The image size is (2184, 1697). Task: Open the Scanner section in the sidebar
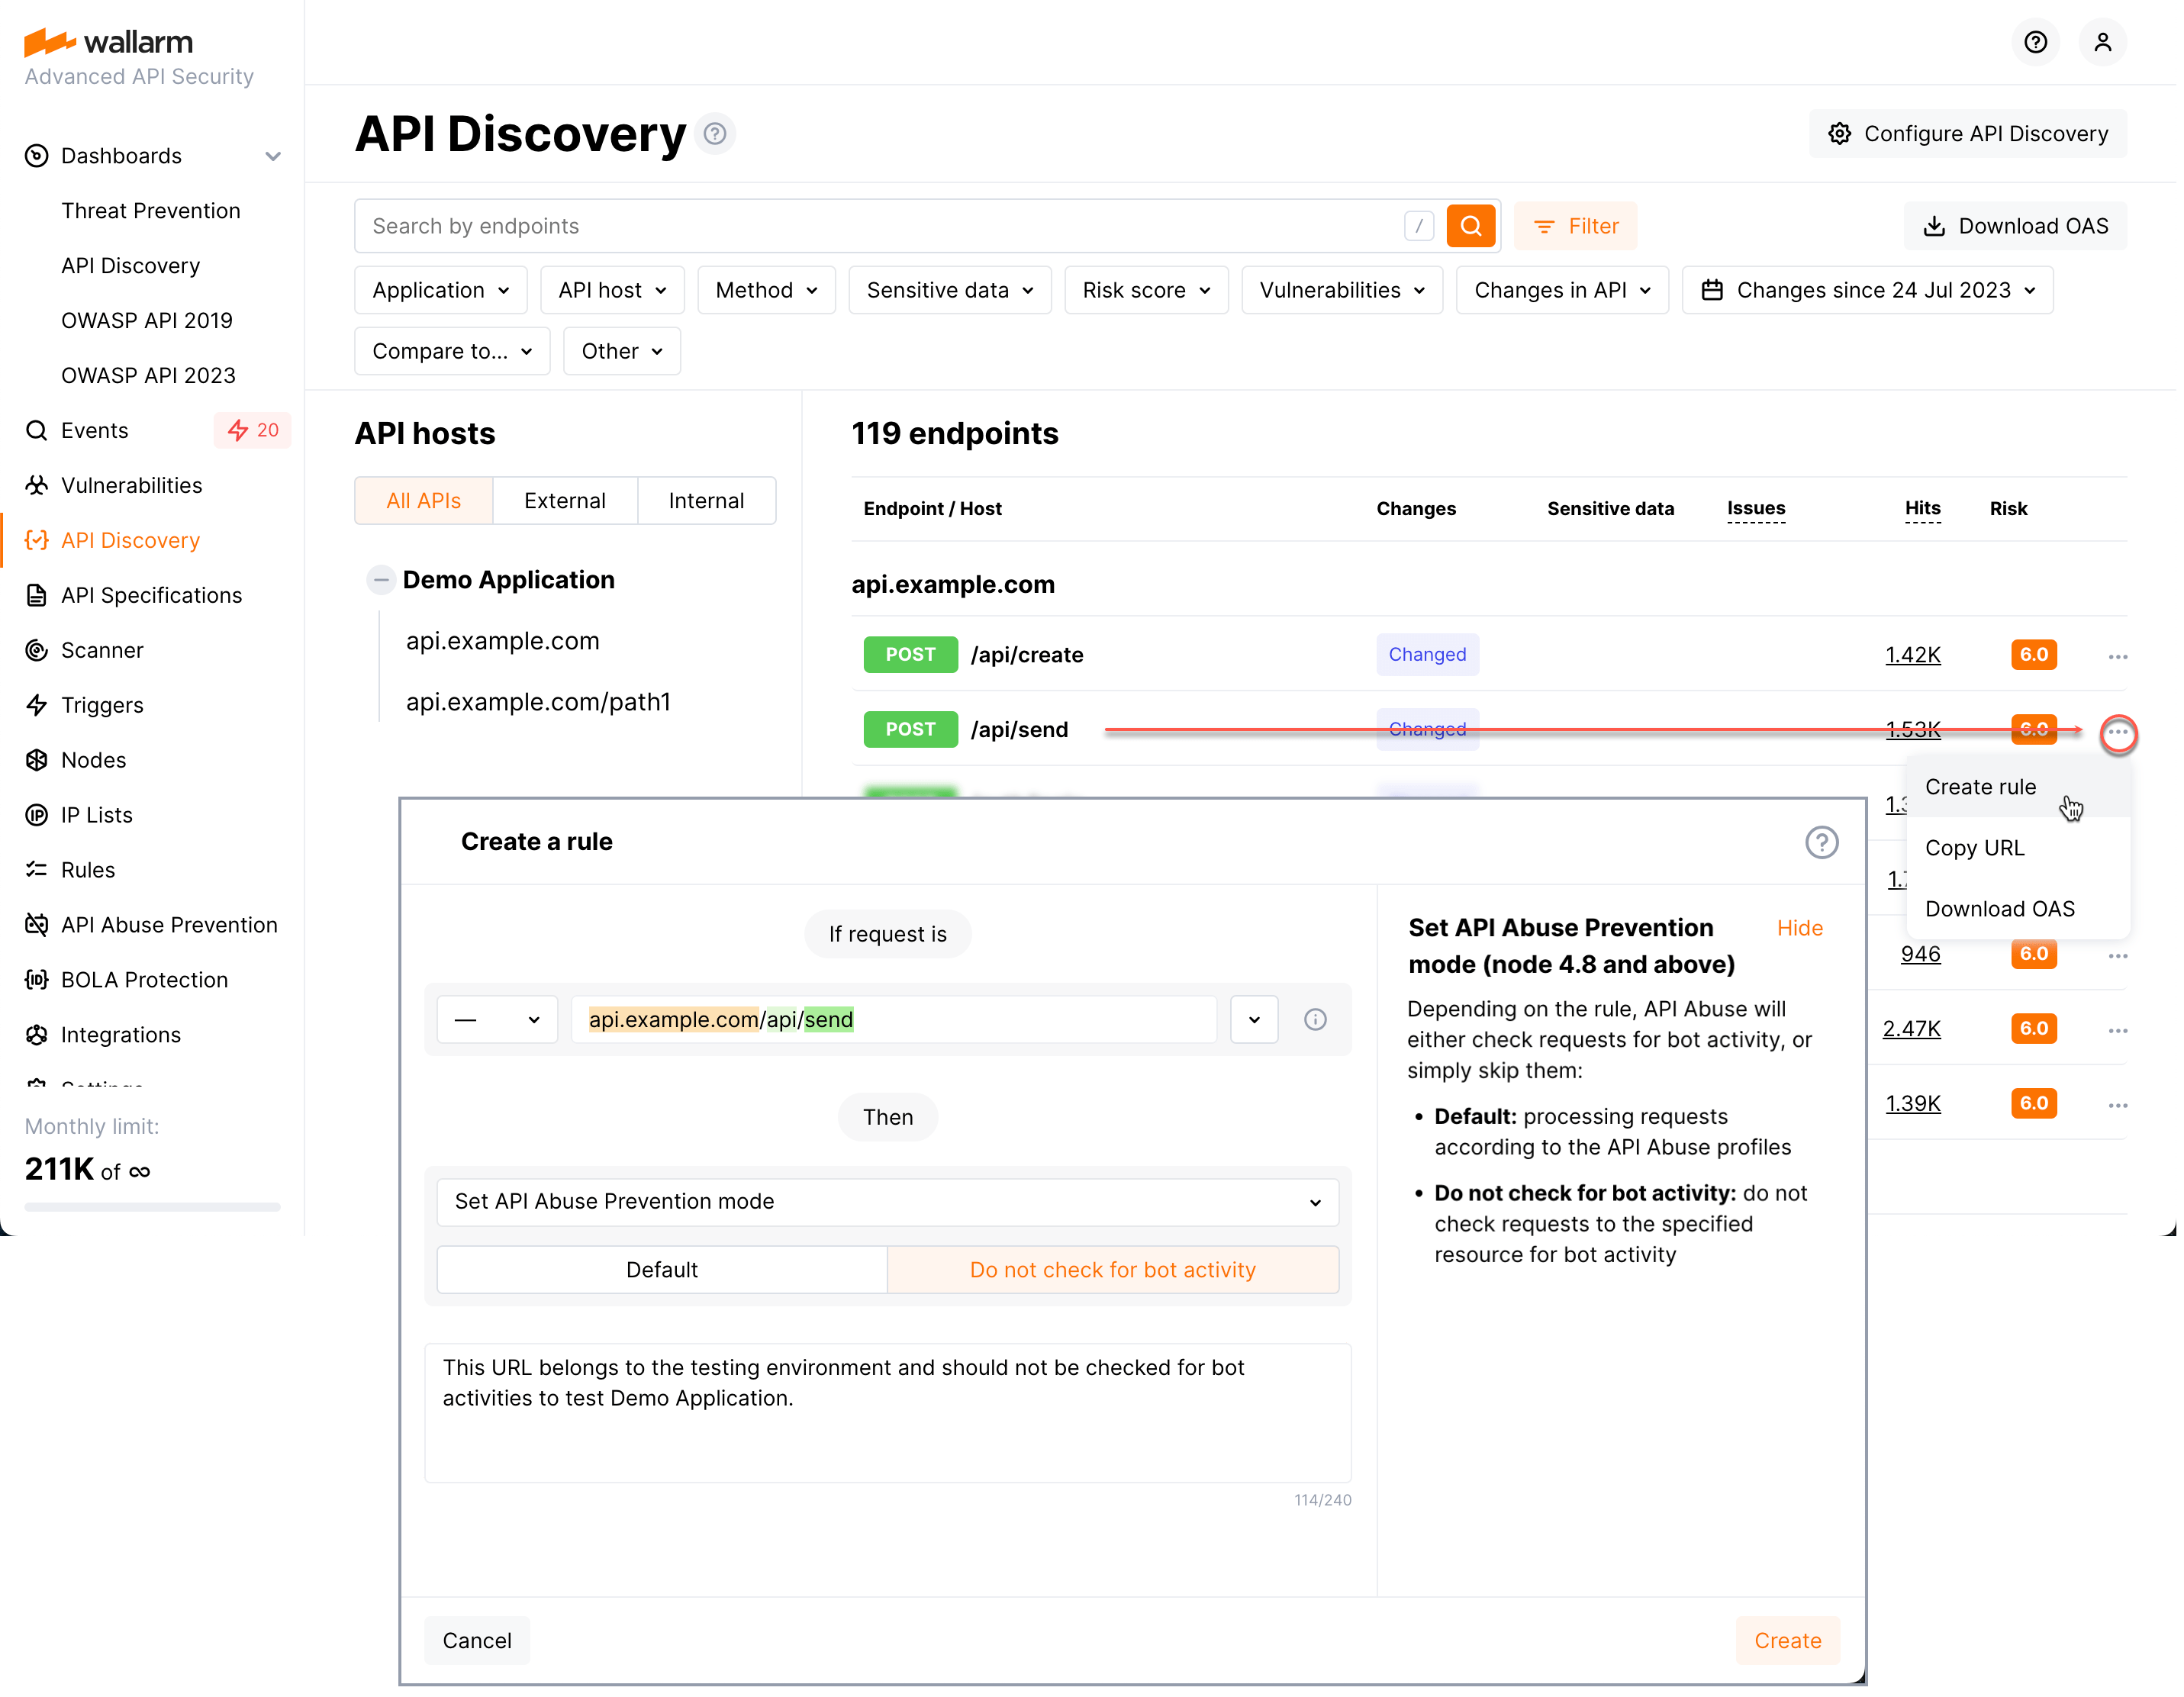pos(100,650)
